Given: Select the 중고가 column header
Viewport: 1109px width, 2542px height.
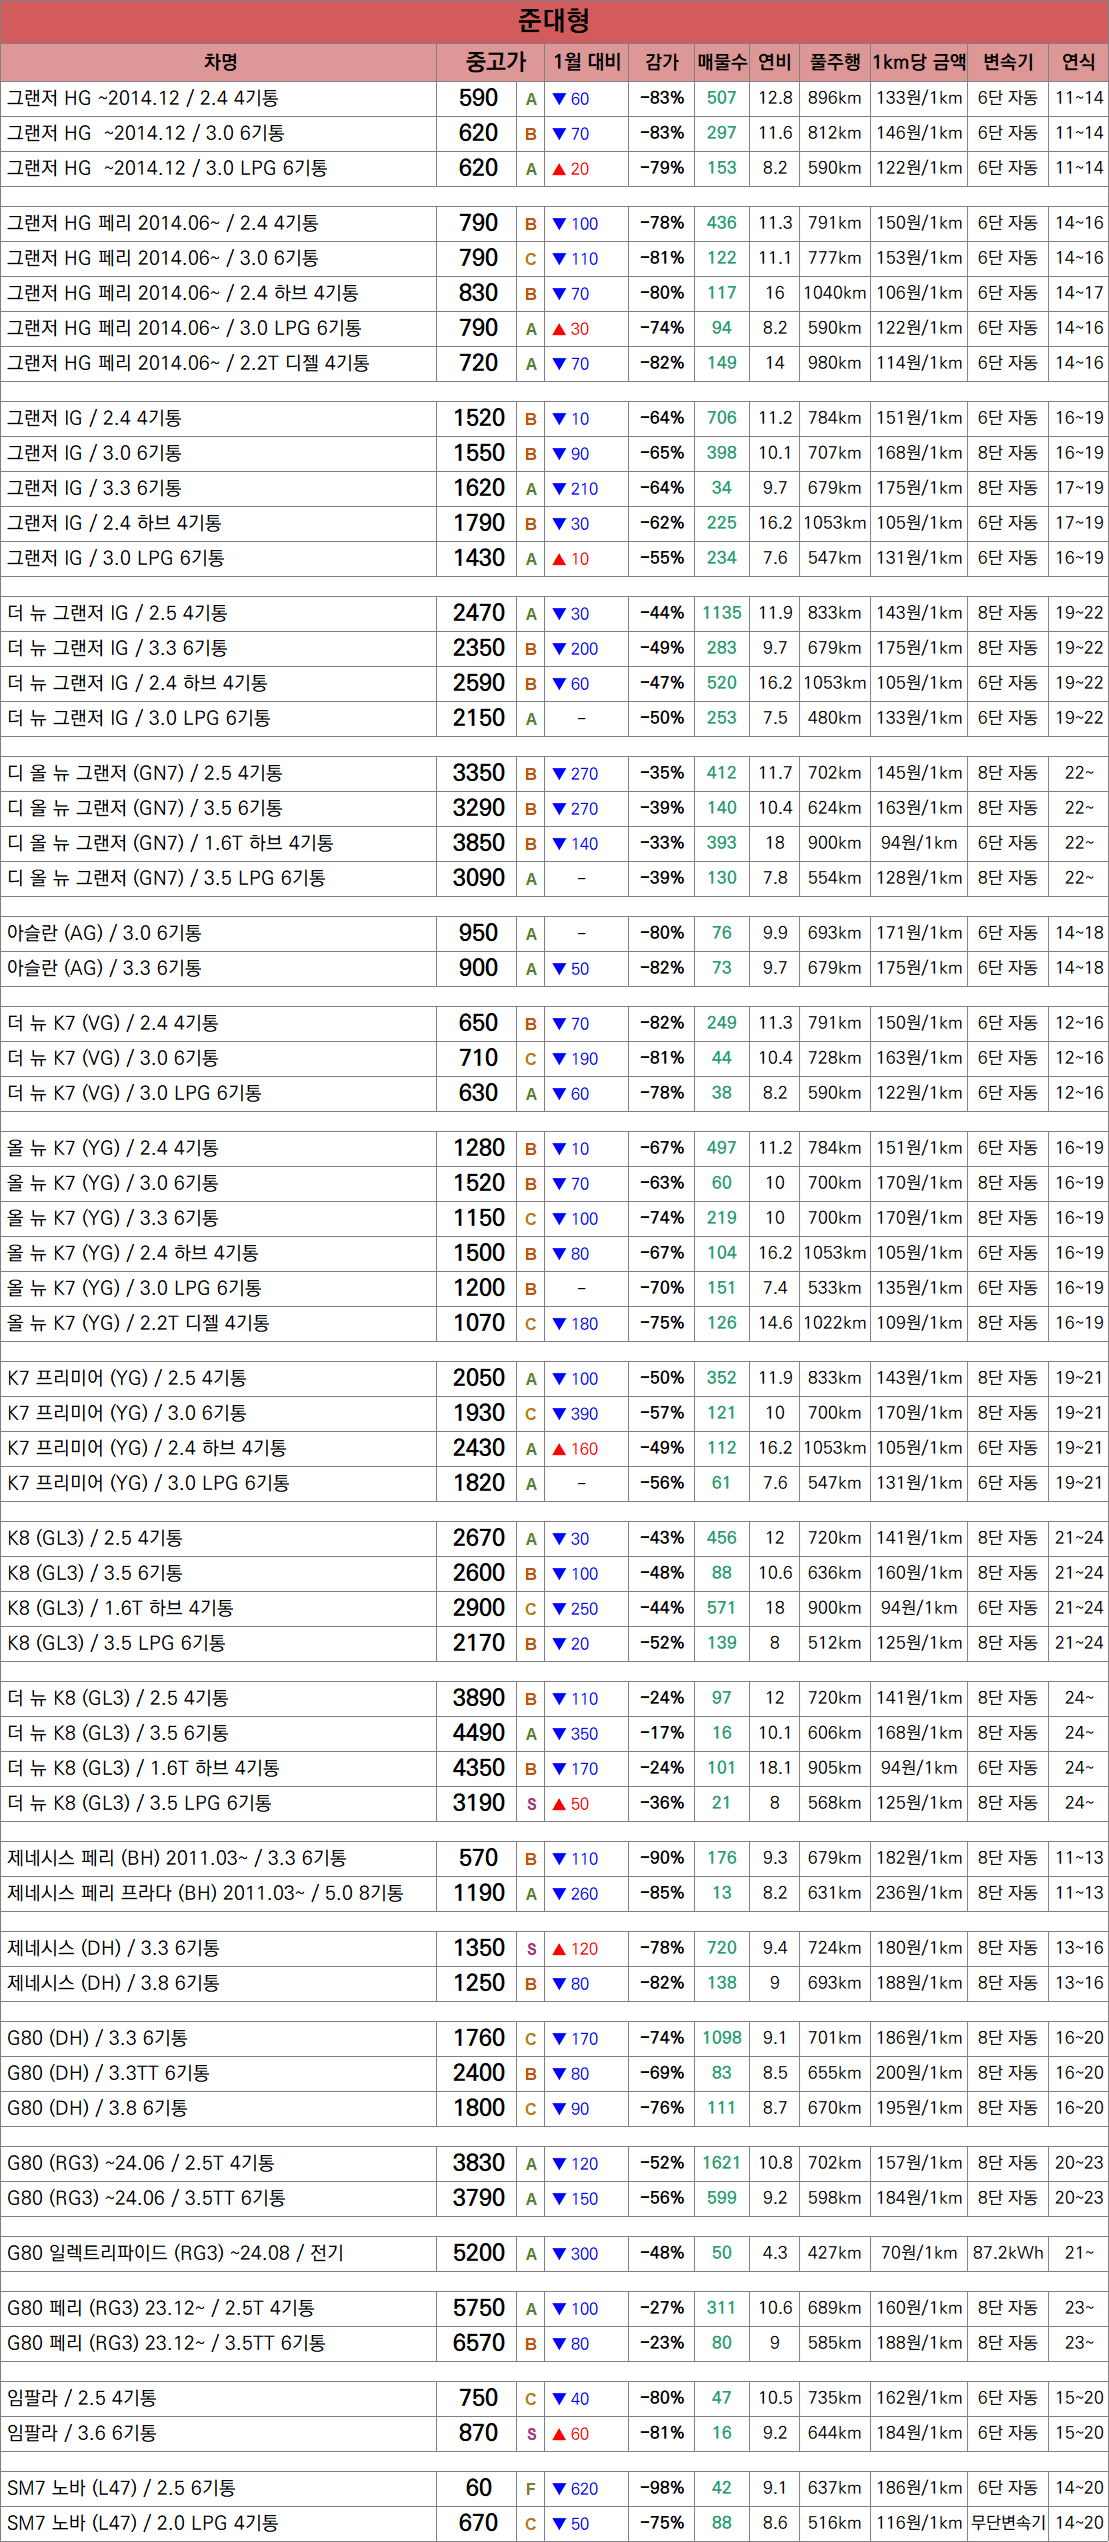Looking at the screenshot, I should [495, 62].
